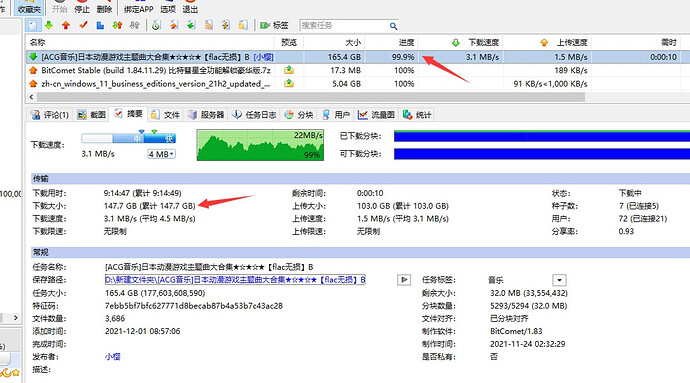Open the 任务标签 dropdown arrow
This screenshot has height=383, width=690.
(x=559, y=280)
